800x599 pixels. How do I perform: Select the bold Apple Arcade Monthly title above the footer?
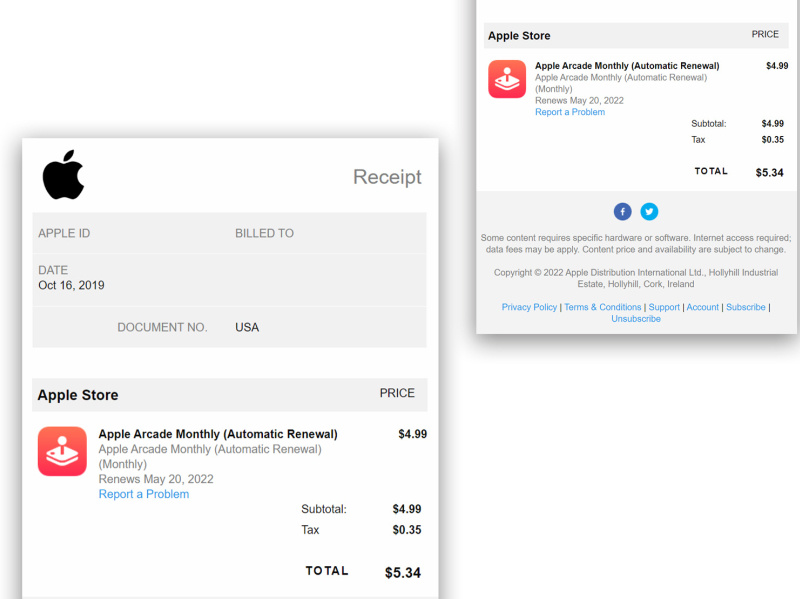(x=627, y=66)
